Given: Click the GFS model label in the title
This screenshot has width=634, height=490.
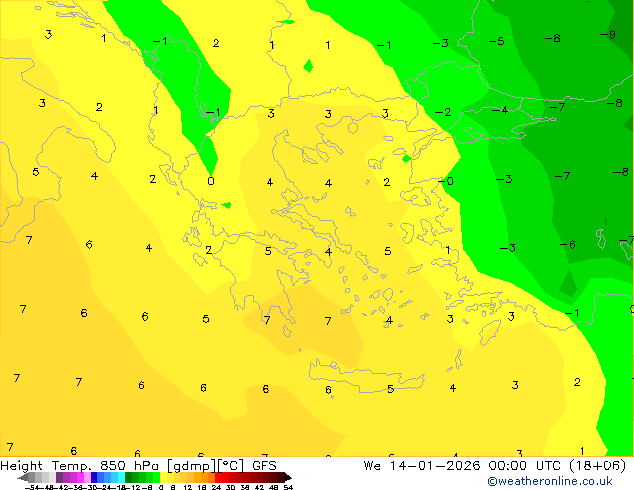Looking at the screenshot, I should [263, 465].
